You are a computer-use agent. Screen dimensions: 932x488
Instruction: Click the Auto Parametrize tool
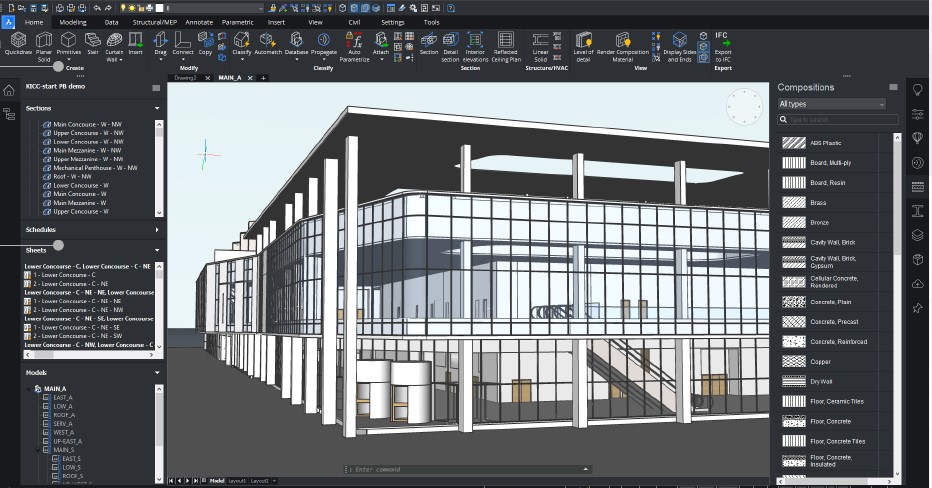click(x=354, y=47)
